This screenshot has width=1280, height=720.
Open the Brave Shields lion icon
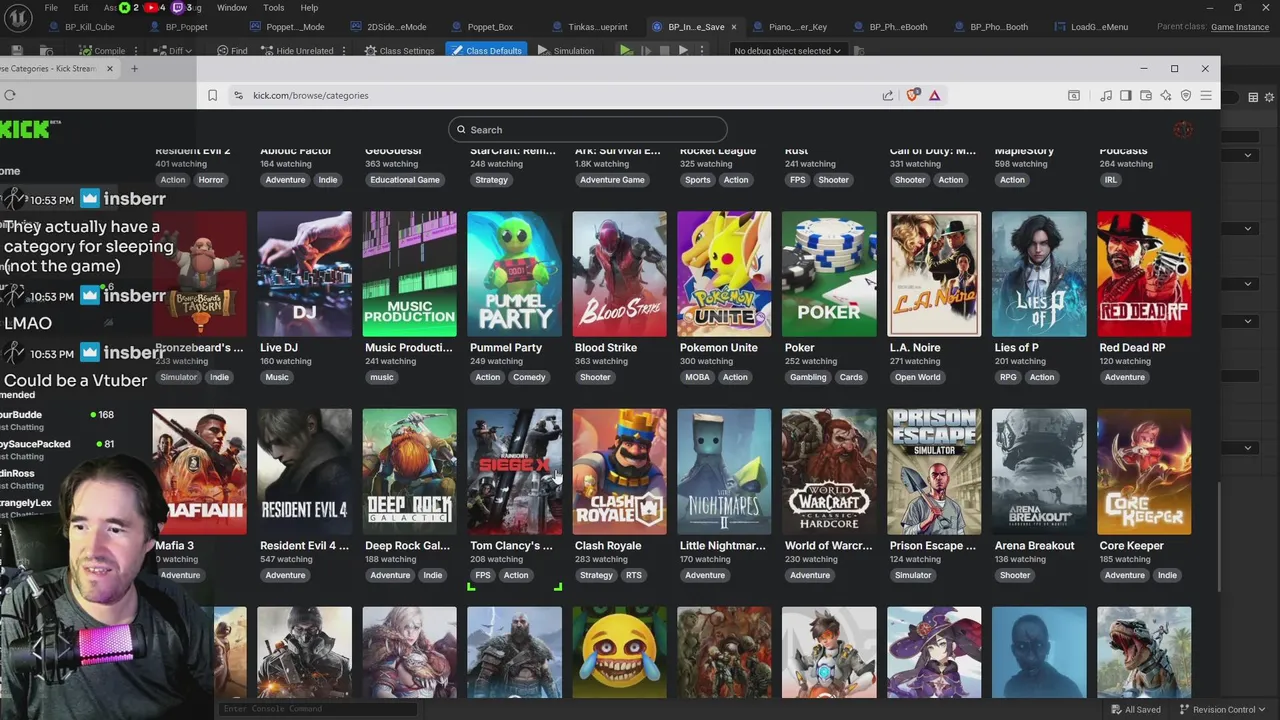912,95
